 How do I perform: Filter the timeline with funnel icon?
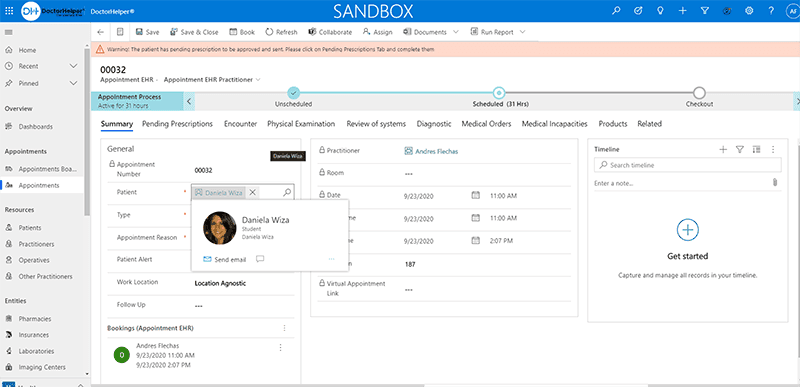point(739,149)
